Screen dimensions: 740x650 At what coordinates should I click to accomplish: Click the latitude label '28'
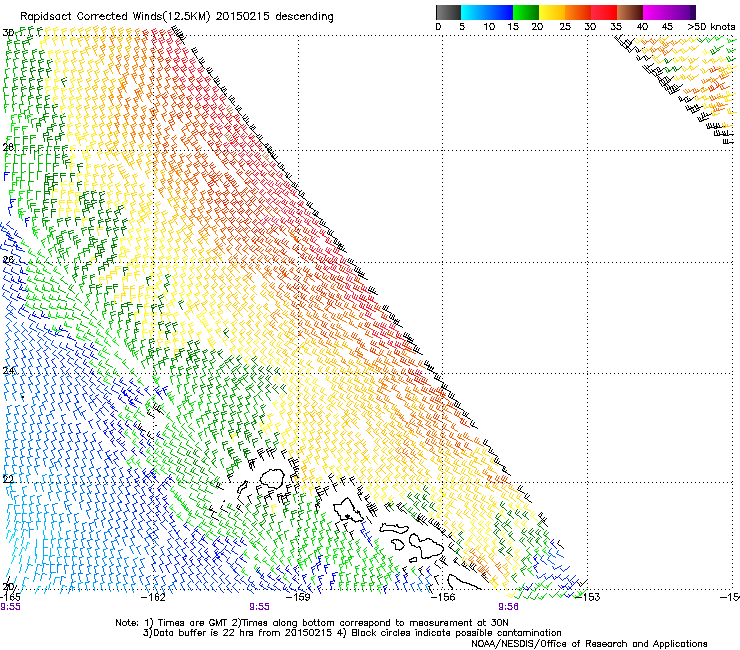(x=8, y=147)
